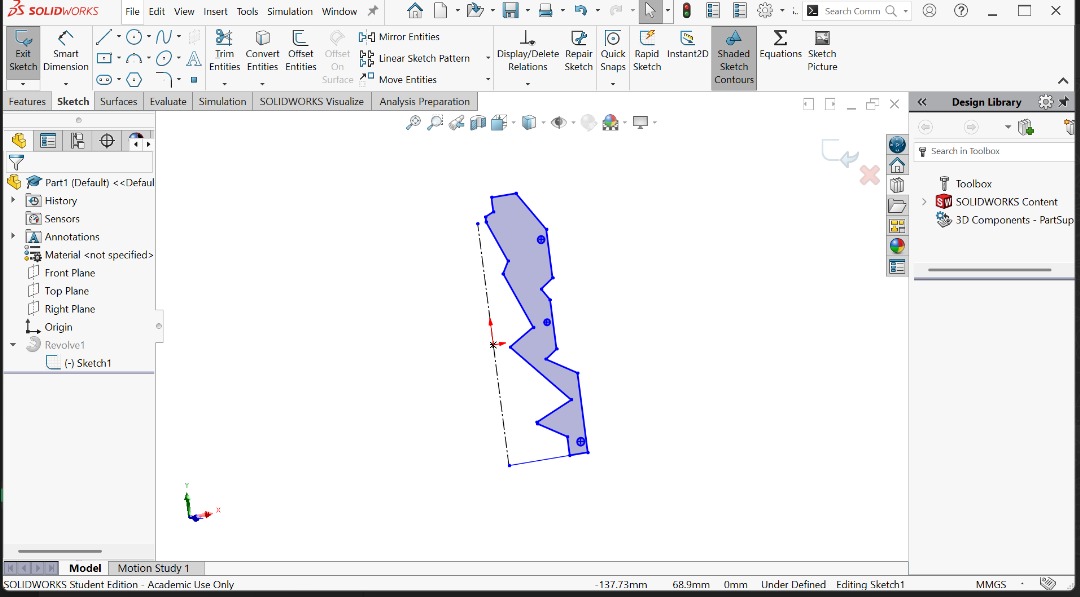Click the feature tree horizontal scrollbar
The image size is (1080, 597).
click(60, 552)
